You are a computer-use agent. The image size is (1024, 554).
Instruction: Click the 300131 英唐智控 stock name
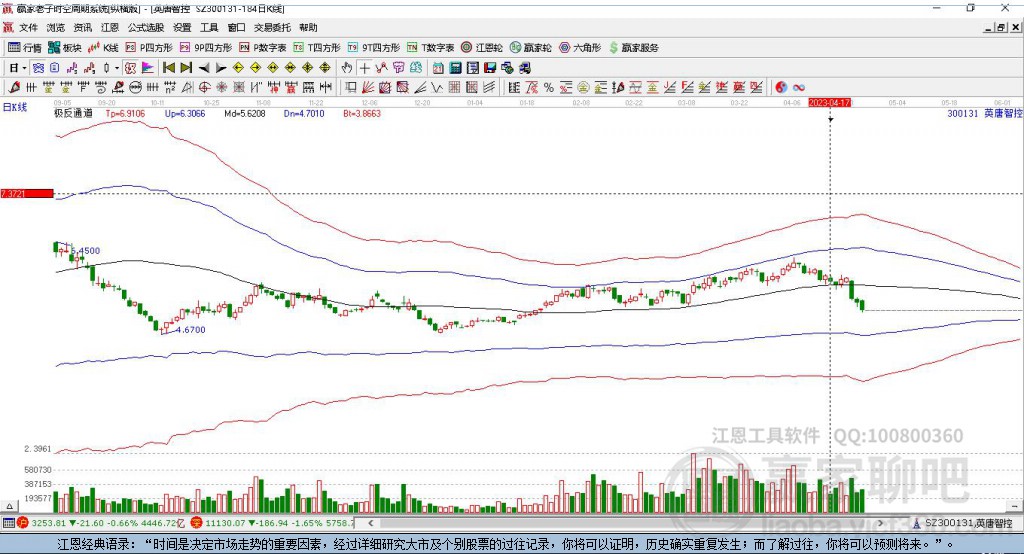[x=985, y=113]
